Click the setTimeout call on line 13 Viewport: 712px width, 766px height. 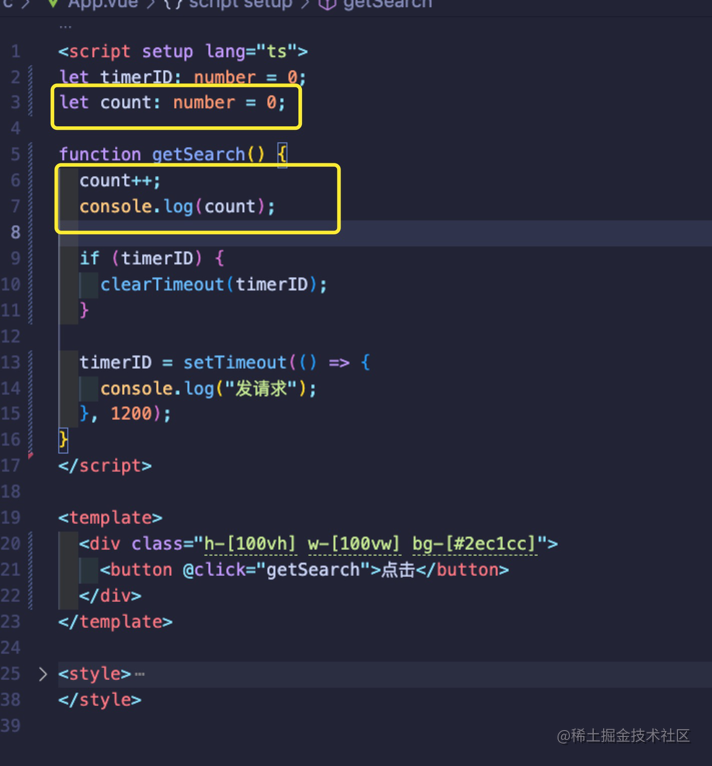(235, 362)
